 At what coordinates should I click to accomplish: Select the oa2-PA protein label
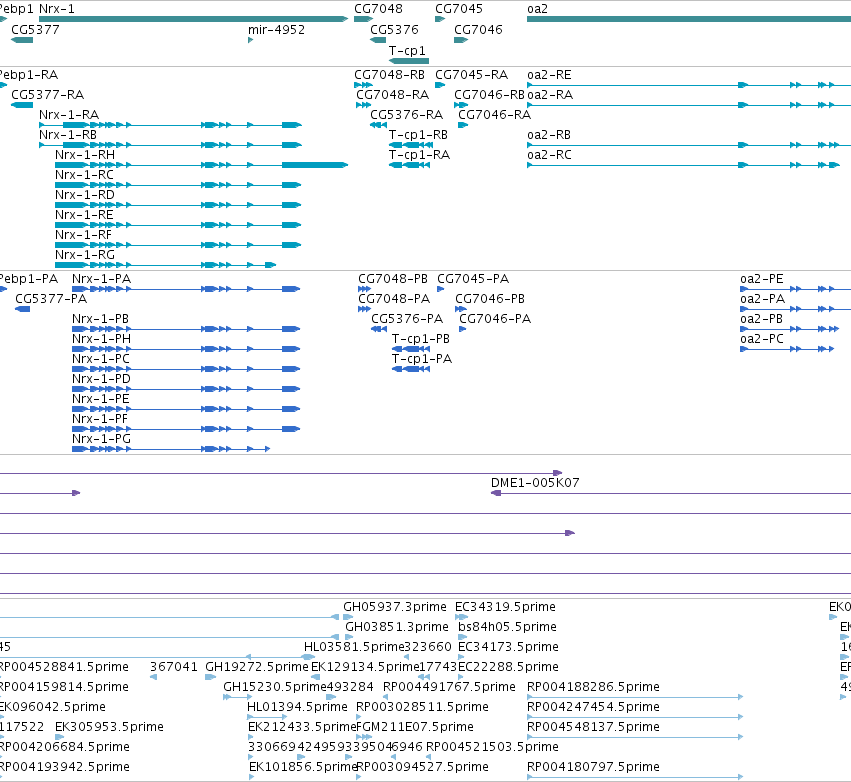[763, 299]
